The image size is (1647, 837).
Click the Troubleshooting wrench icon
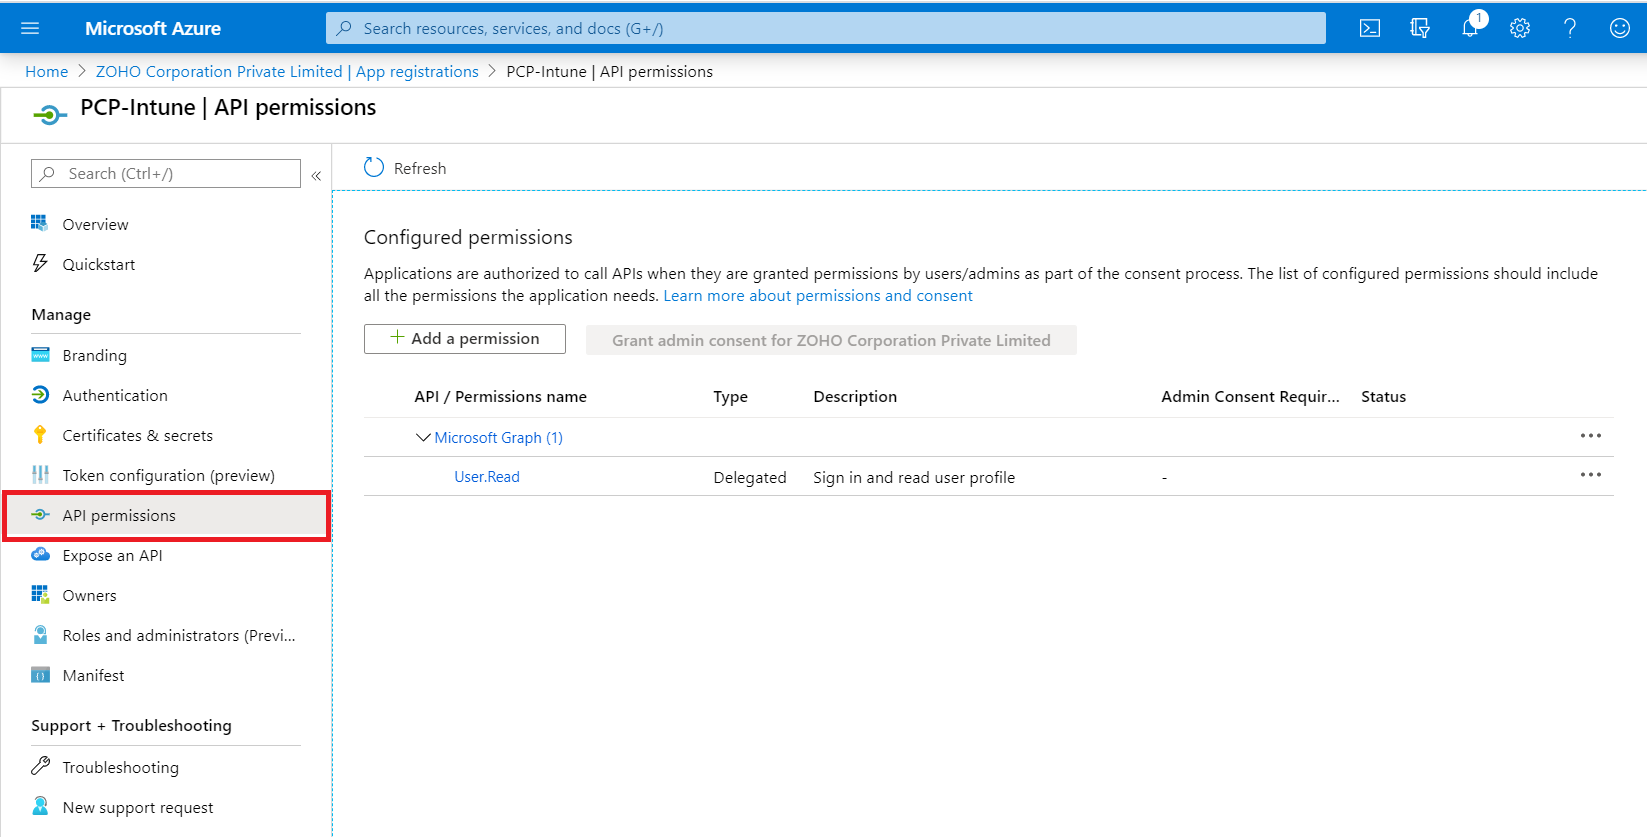pyautogui.click(x=40, y=766)
